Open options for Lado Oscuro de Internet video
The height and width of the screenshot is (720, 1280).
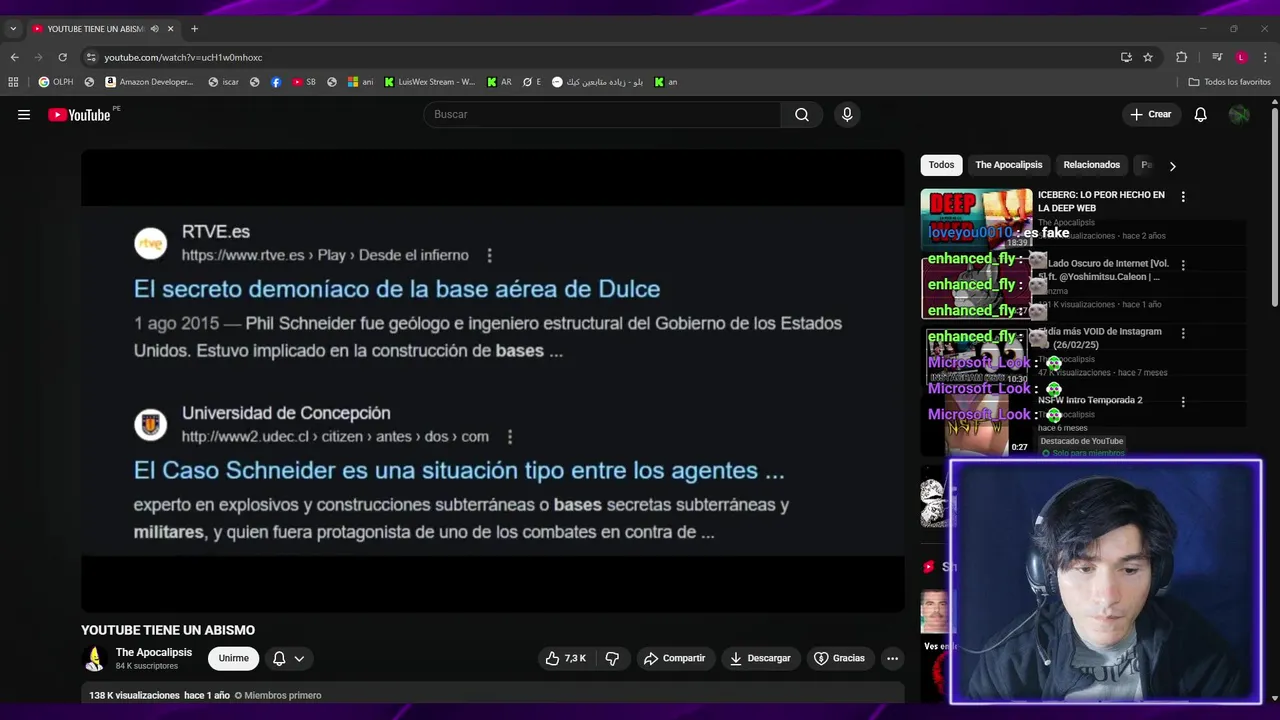pos(1183,265)
